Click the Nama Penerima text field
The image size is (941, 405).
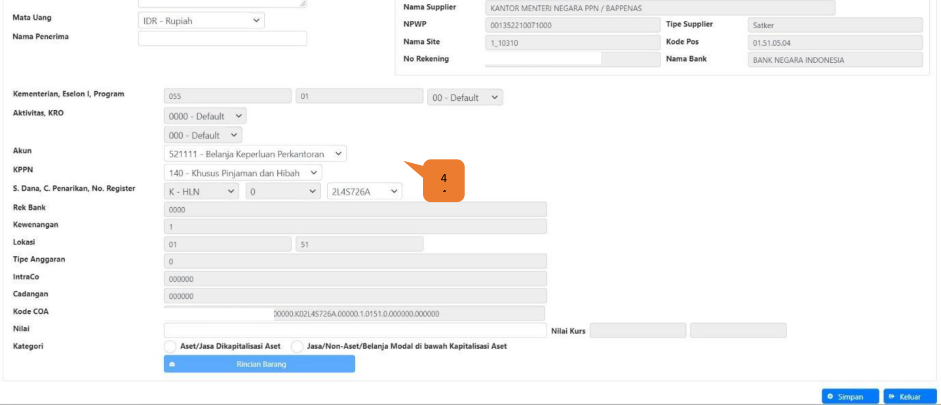point(222,39)
